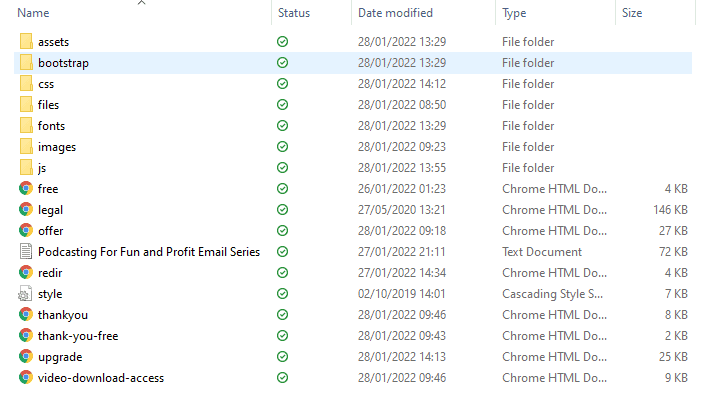Click the sync status checkmark on the offer row
Image resolution: width=717 pixels, height=403 pixels.
click(x=283, y=231)
